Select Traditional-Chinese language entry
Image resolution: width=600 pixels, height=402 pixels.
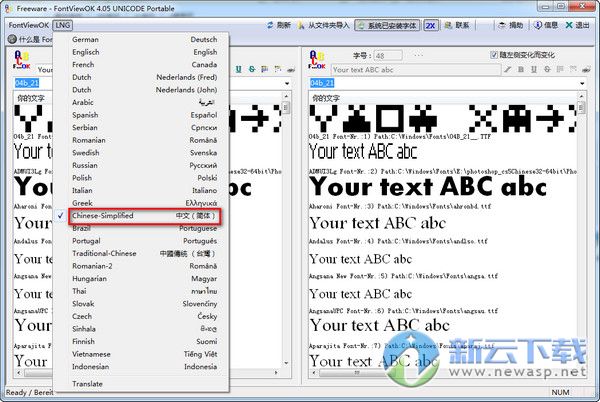pos(141,254)
